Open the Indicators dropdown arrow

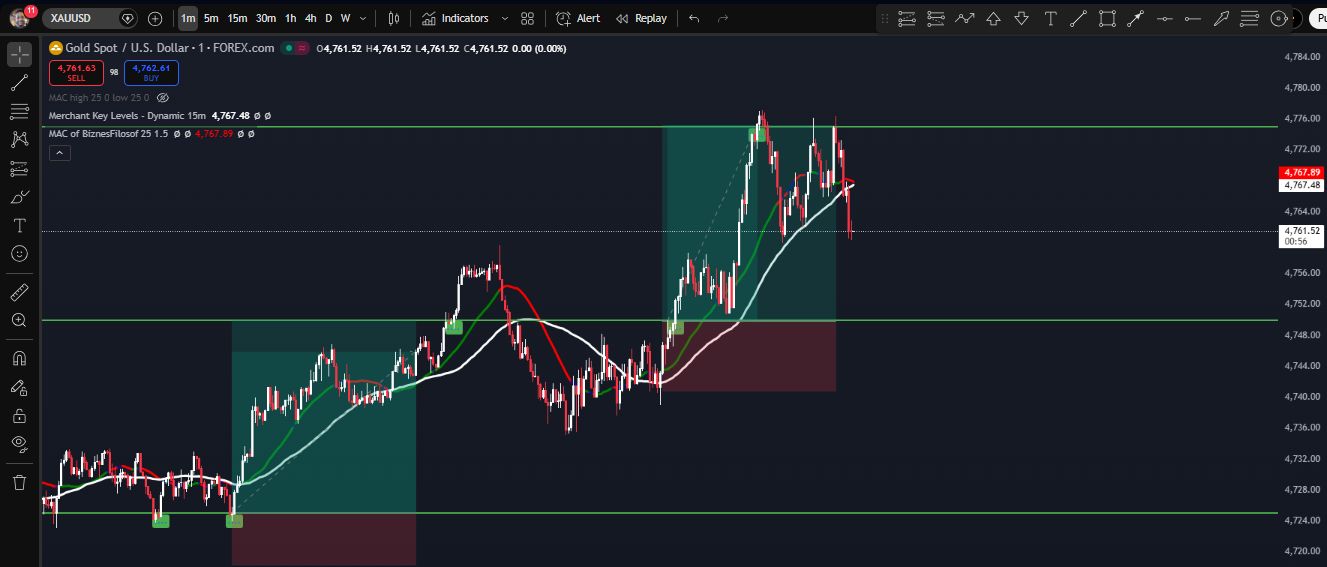pyautogui.click(x=504, y=18)
